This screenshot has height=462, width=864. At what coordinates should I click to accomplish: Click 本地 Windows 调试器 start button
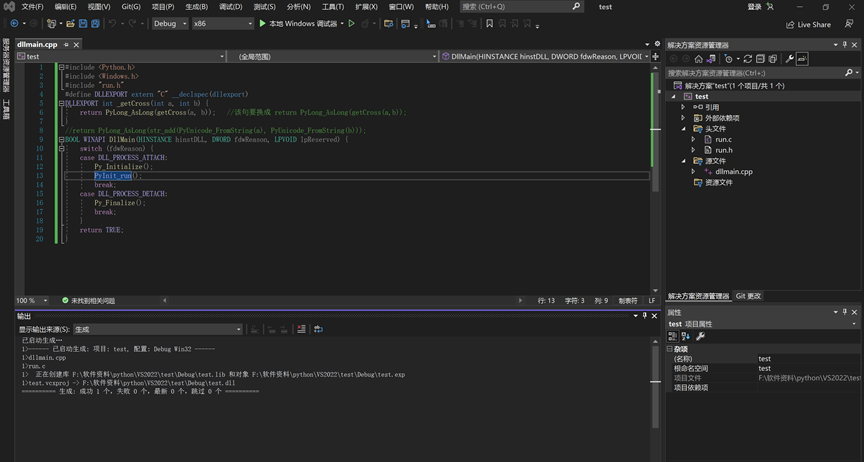298,24
